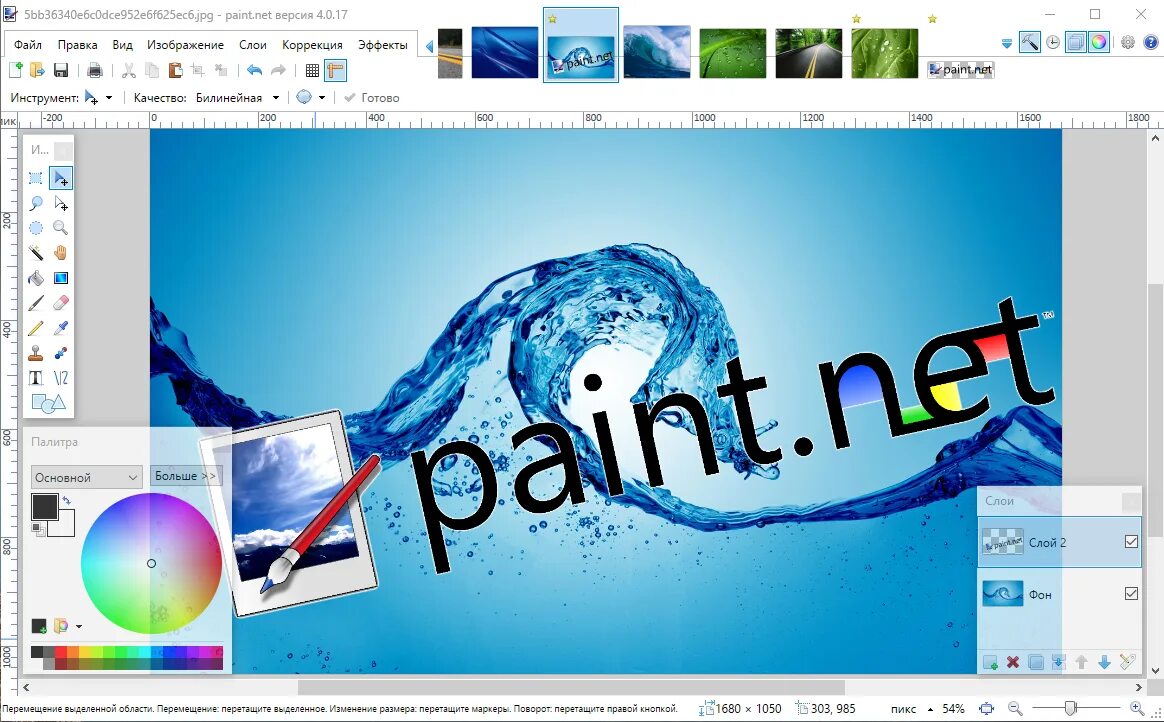Toggle the Colors window button
Image resolution: width=1164 pixels, height=722 pixels.
(x=1099, y=42)
